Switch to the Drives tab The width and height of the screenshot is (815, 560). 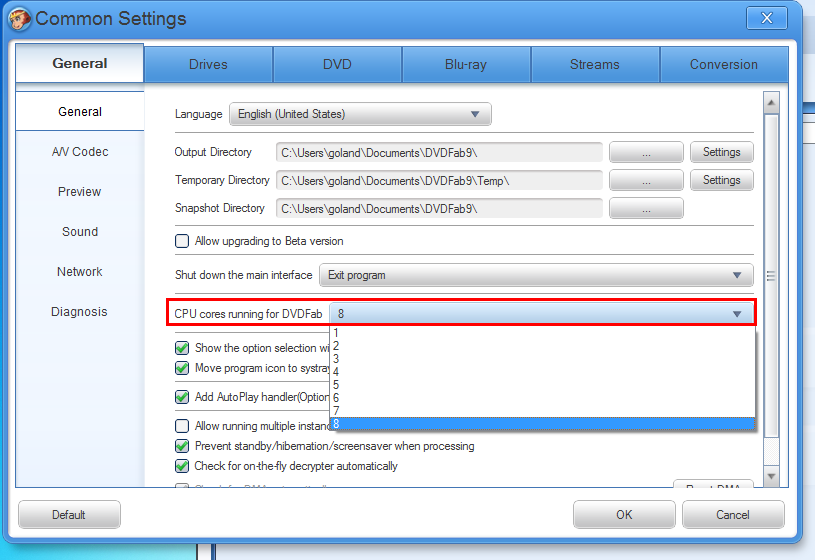(208, 64)
